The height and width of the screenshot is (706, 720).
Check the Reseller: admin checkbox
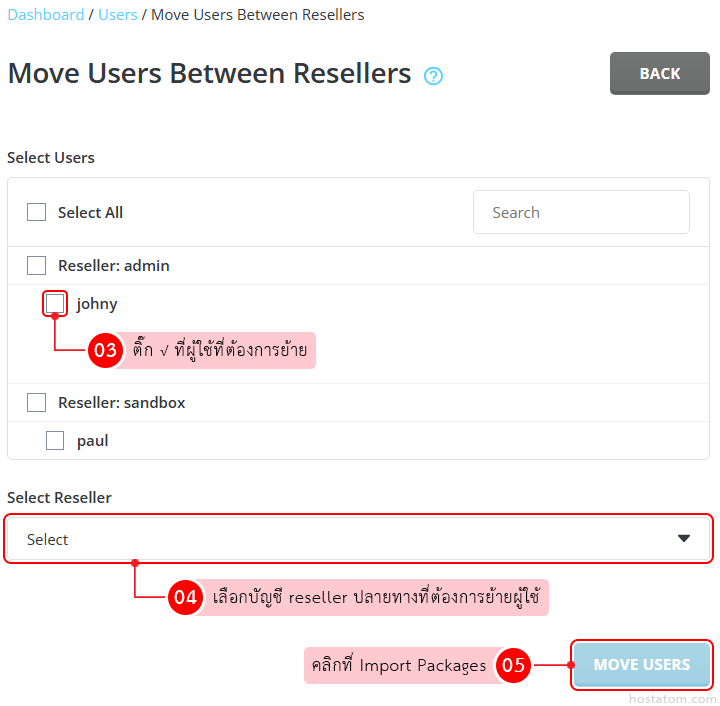coord(37,266)
